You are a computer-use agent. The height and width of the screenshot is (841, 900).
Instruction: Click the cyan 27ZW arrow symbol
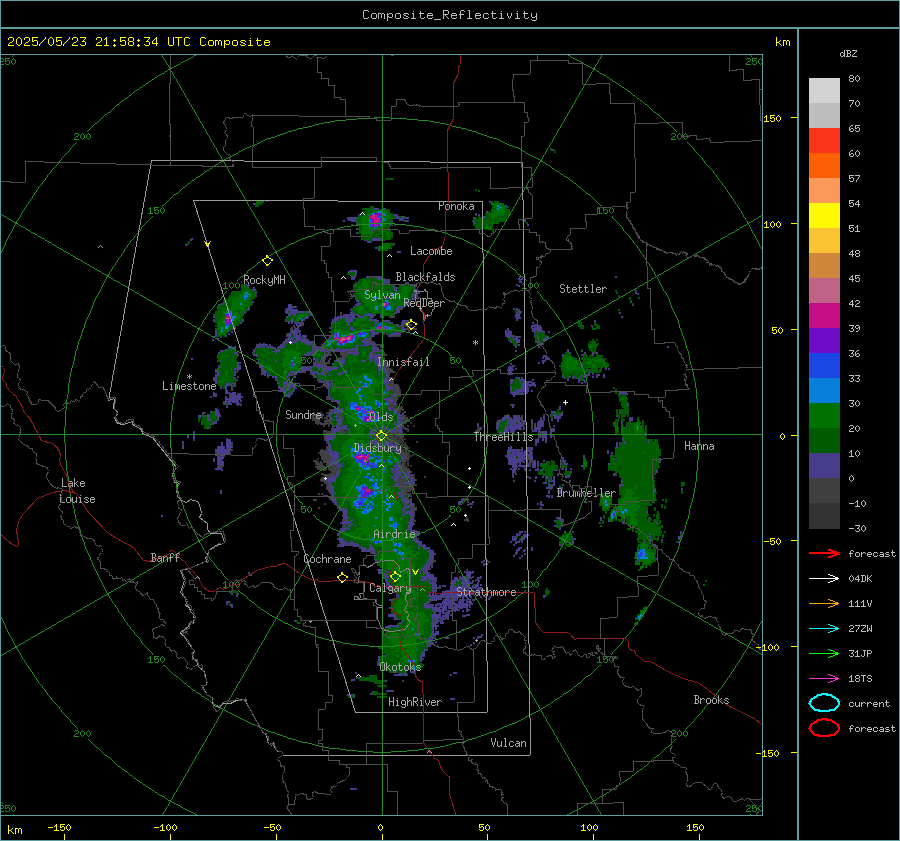point(824,629)
